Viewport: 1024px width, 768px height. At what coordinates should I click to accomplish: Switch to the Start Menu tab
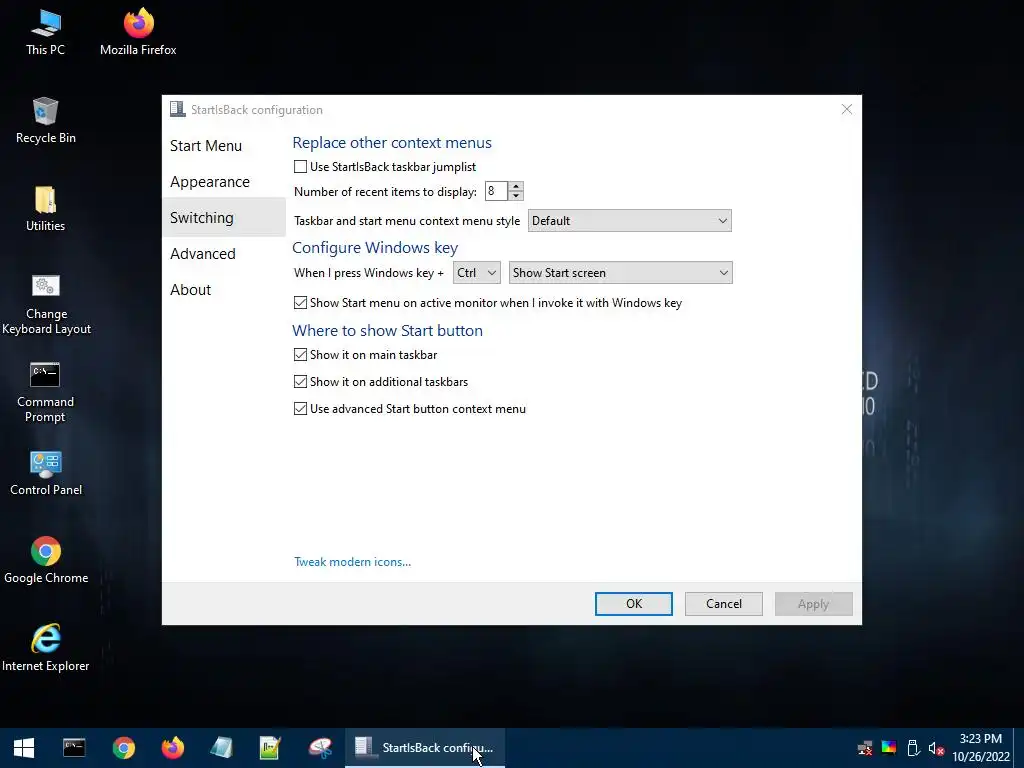206,146
